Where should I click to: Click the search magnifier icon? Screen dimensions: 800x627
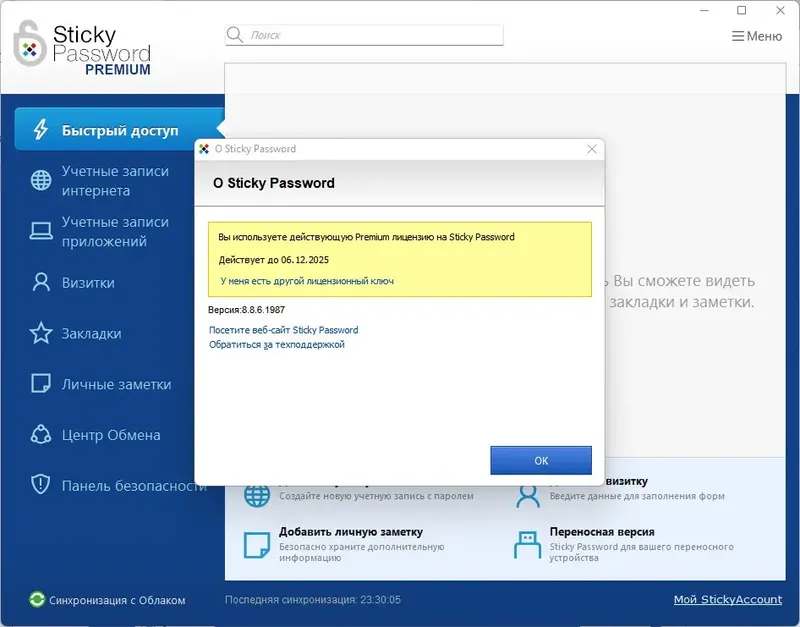(x=235, y=33)
